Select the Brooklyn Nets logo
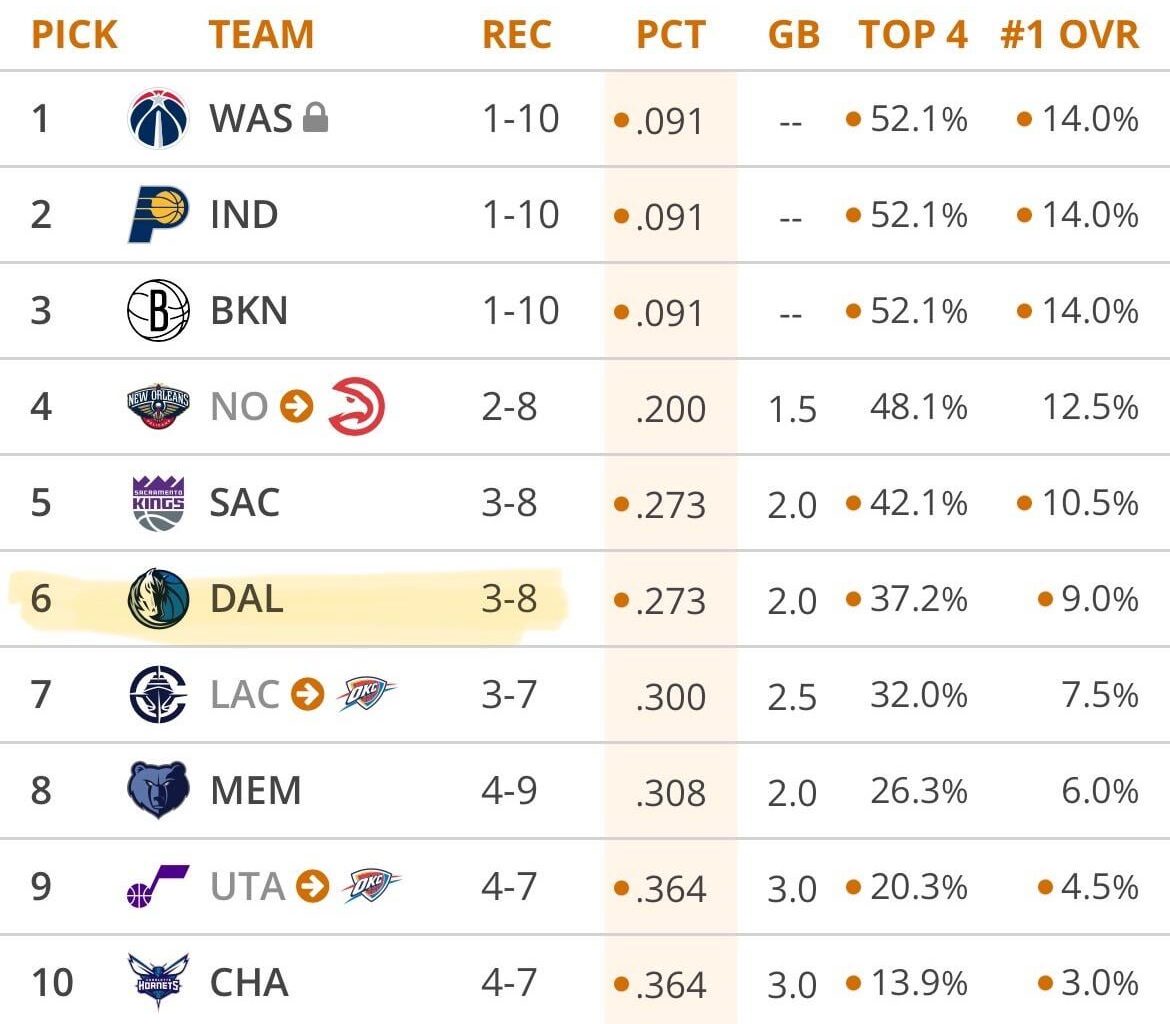This screenshot has height=1024, width=1170. [158, 311]
